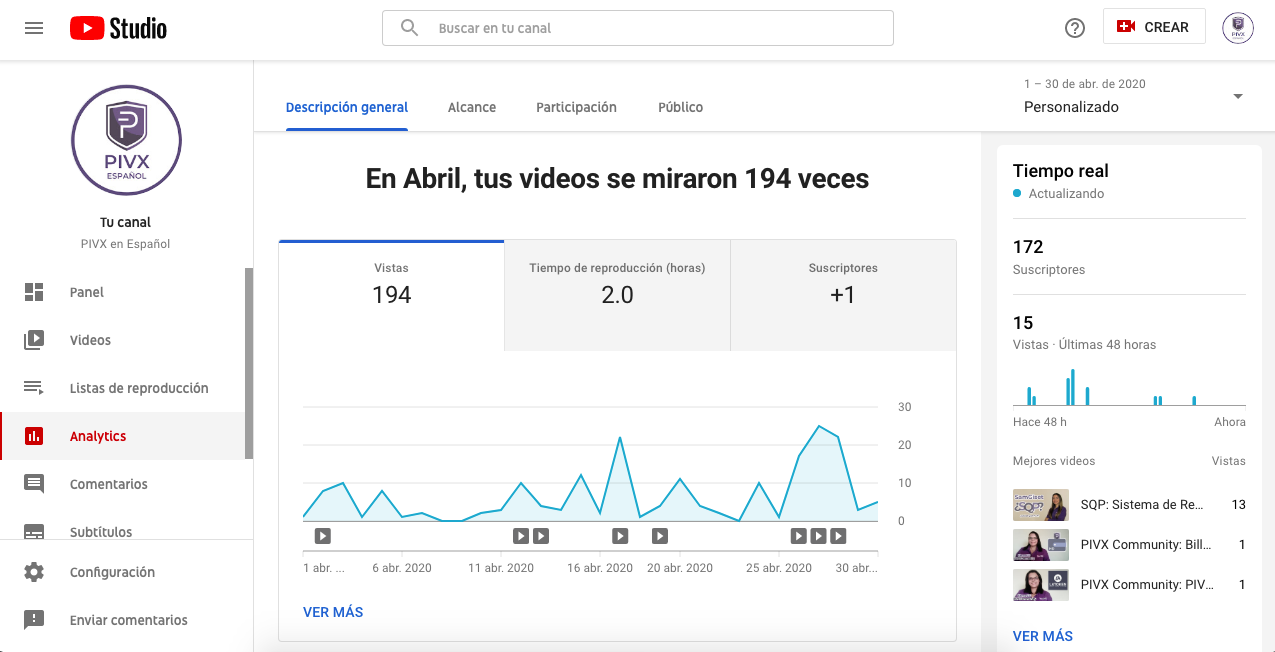Screen dimensions: 1275x652
Task: Open the help question mark icon
Action: 1075,28
